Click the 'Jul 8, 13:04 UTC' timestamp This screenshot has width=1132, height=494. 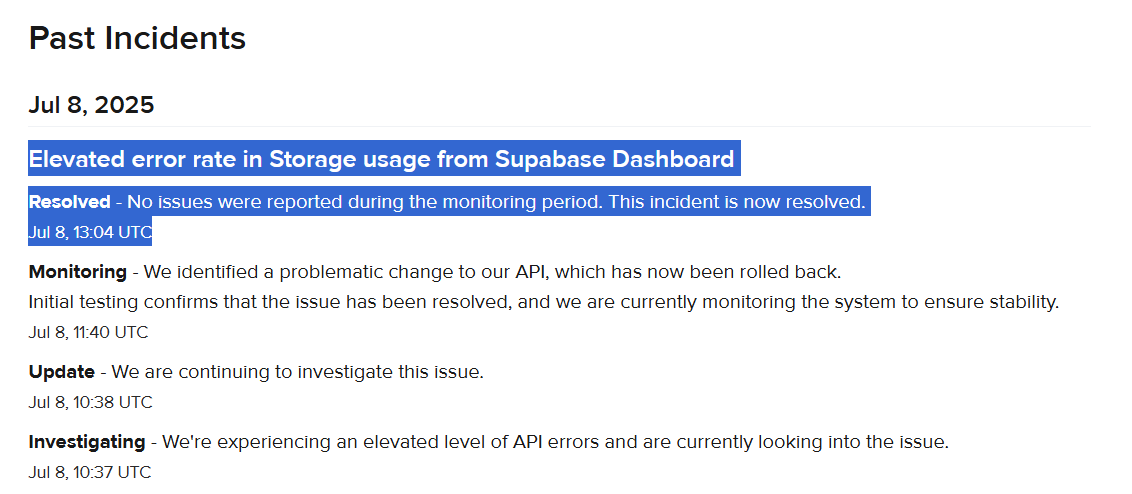90,233
